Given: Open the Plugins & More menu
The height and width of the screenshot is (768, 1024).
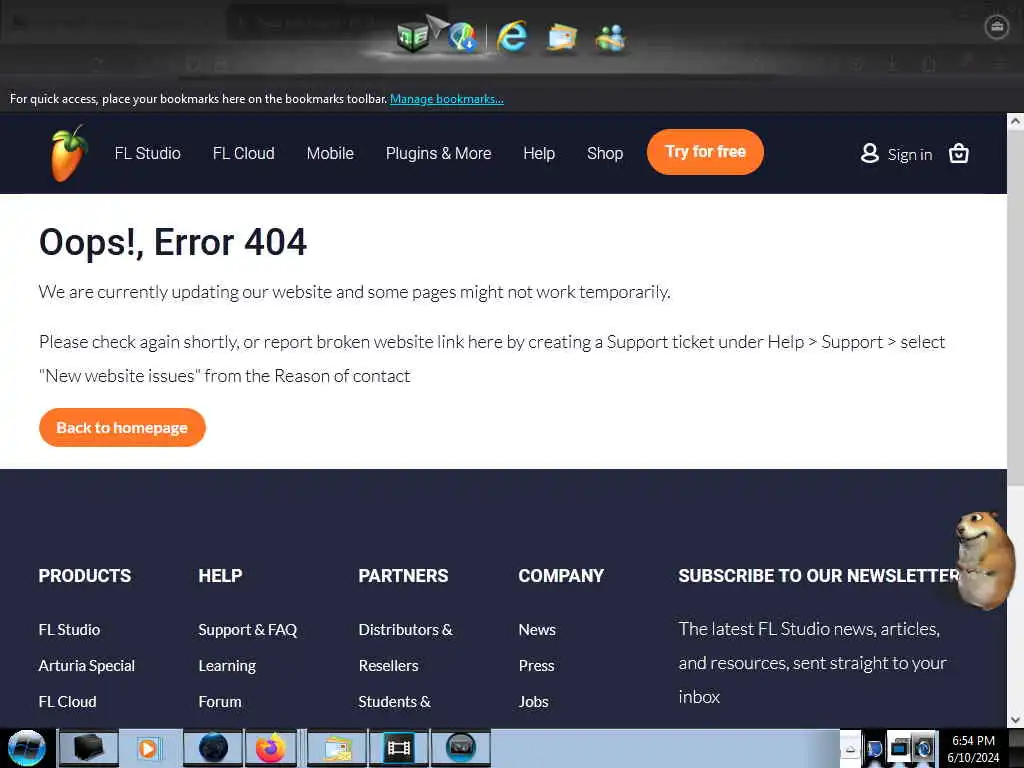Looking at the screenshot, I should [438, 153].
